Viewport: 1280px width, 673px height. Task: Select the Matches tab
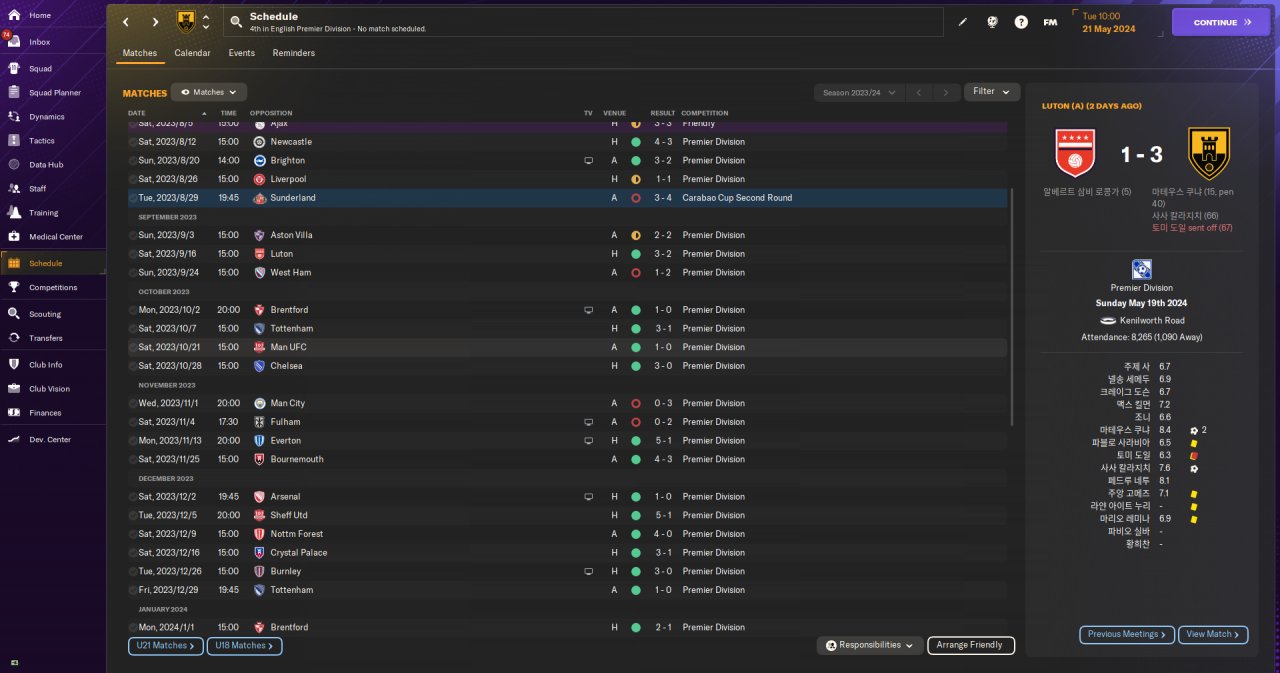coord(140,53)
